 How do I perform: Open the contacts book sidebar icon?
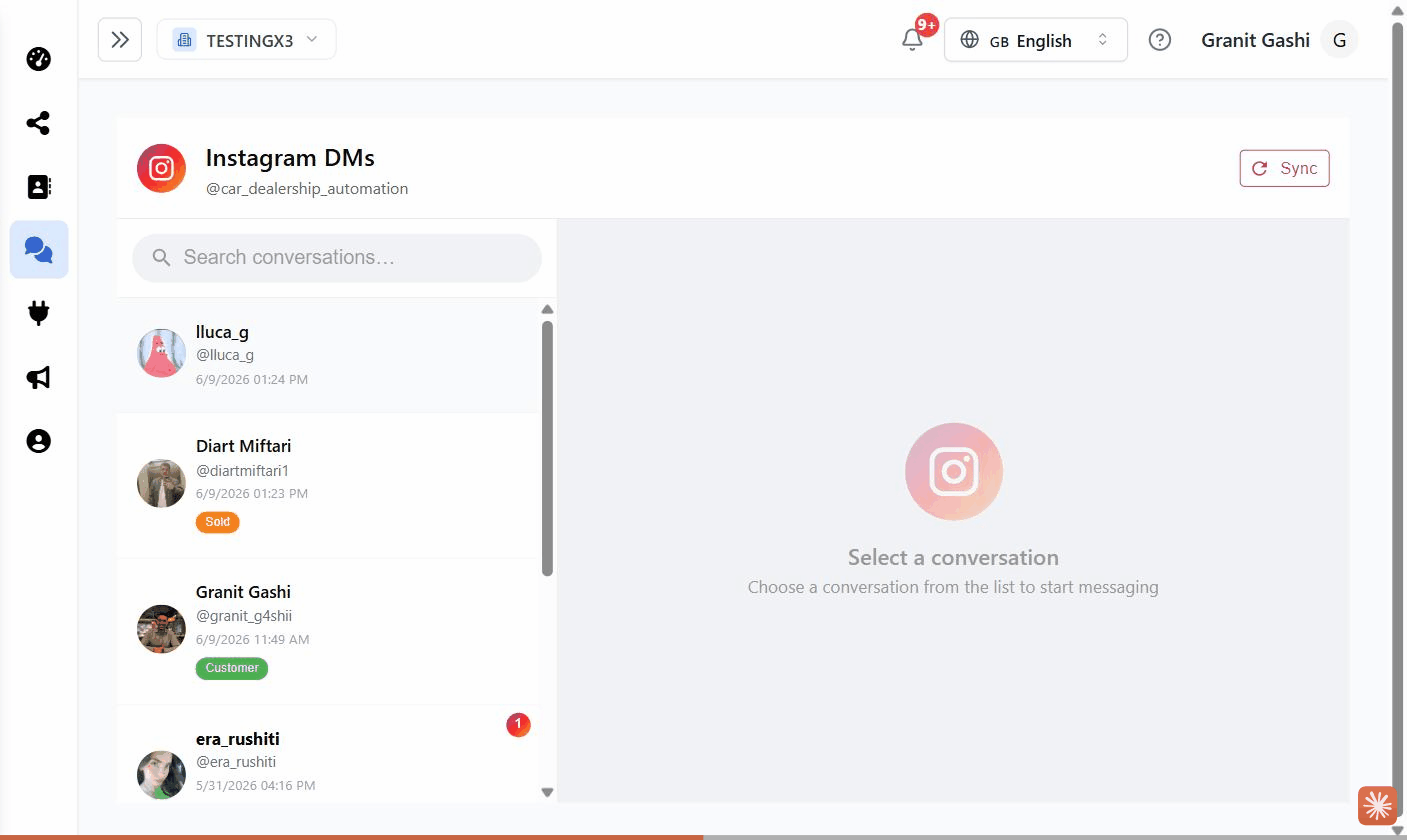coord(38,186)
